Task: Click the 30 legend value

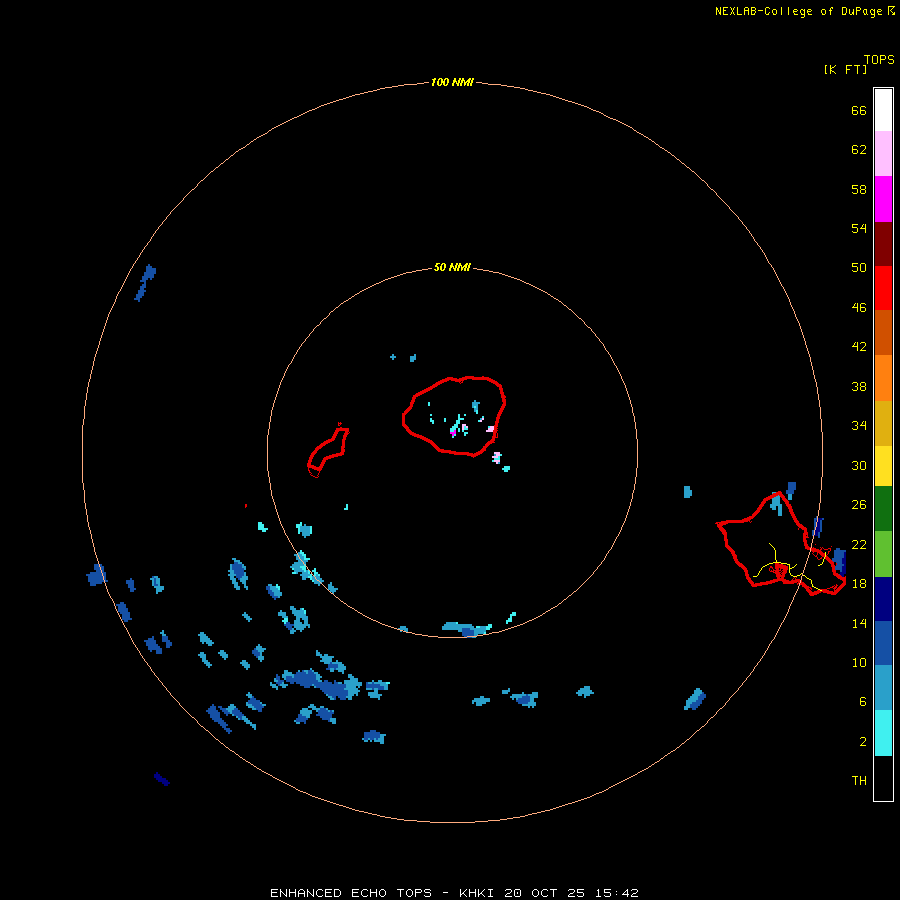Action: click(859, 465)
